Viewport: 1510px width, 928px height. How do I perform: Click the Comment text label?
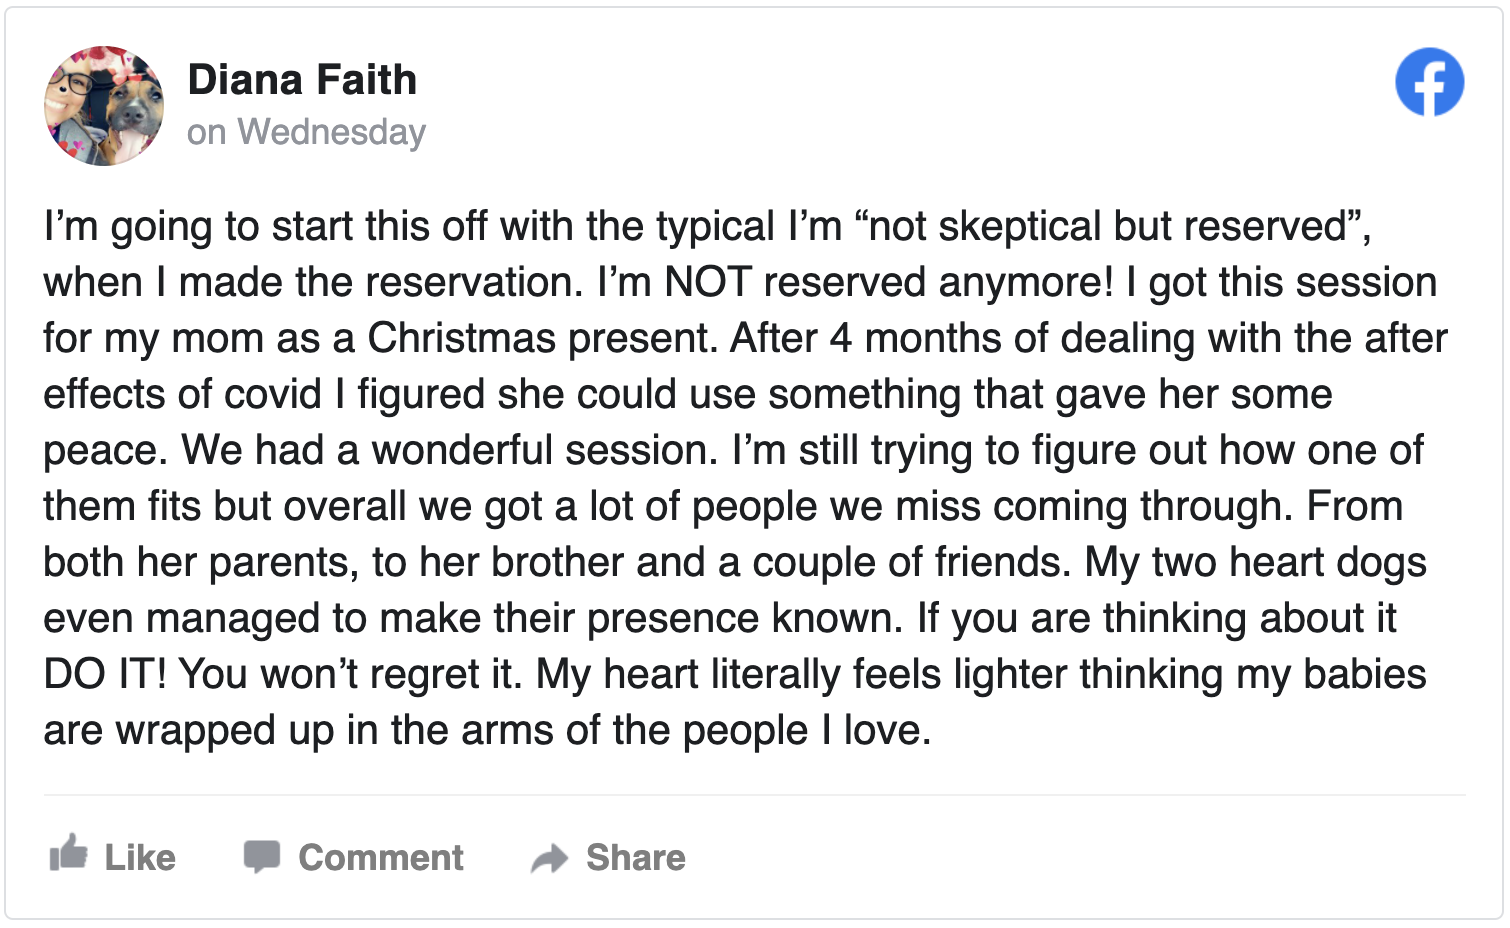[x=381, y=857]
